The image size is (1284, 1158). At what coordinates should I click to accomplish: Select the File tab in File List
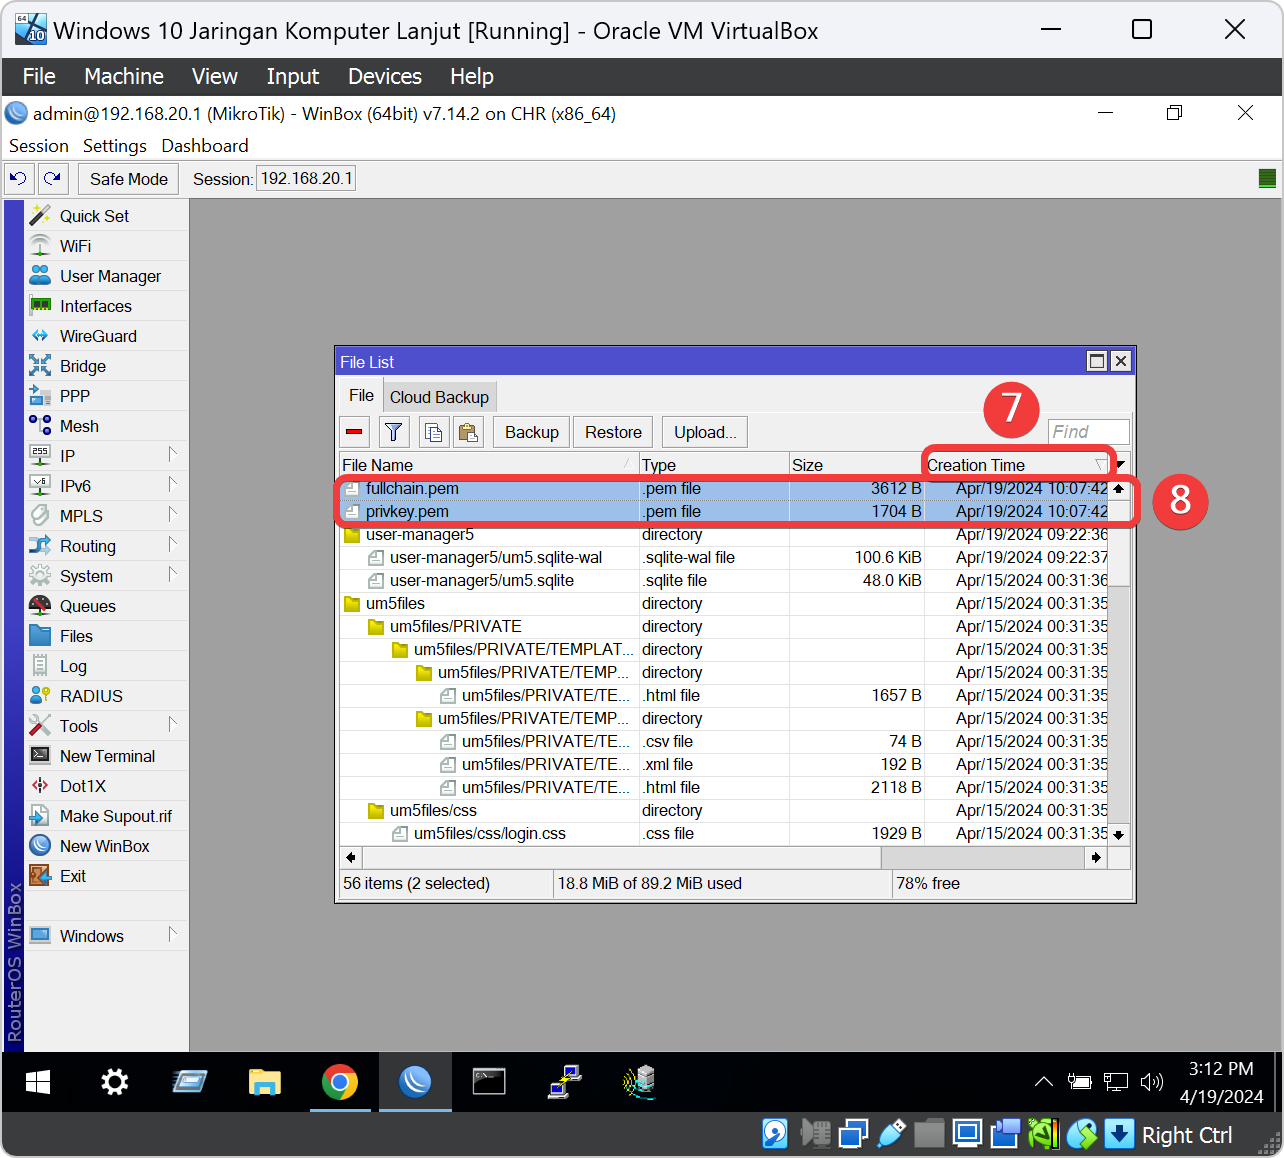pos(361,396)
